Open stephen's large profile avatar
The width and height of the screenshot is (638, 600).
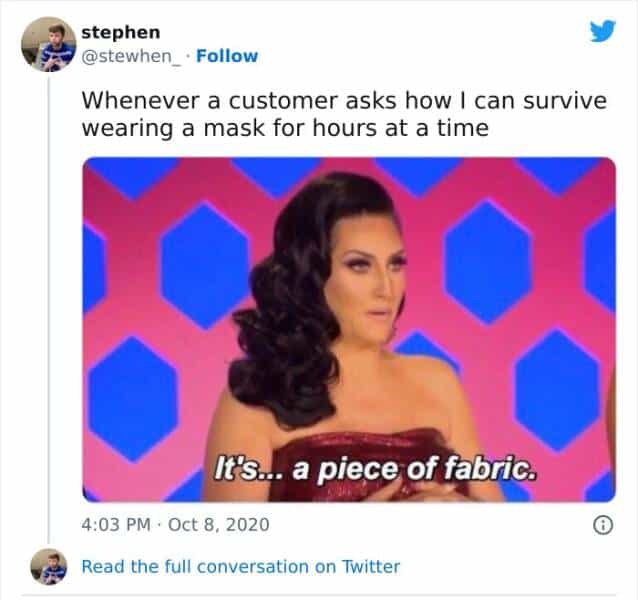[x=49, y=44]
